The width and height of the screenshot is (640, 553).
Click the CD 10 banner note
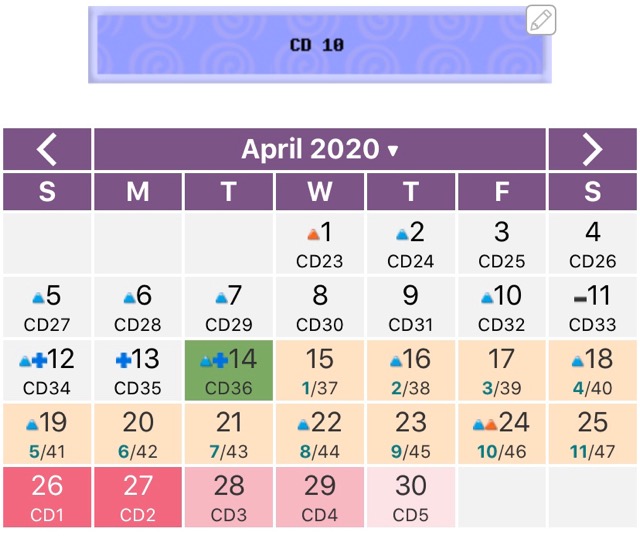(x=320, y=45)
